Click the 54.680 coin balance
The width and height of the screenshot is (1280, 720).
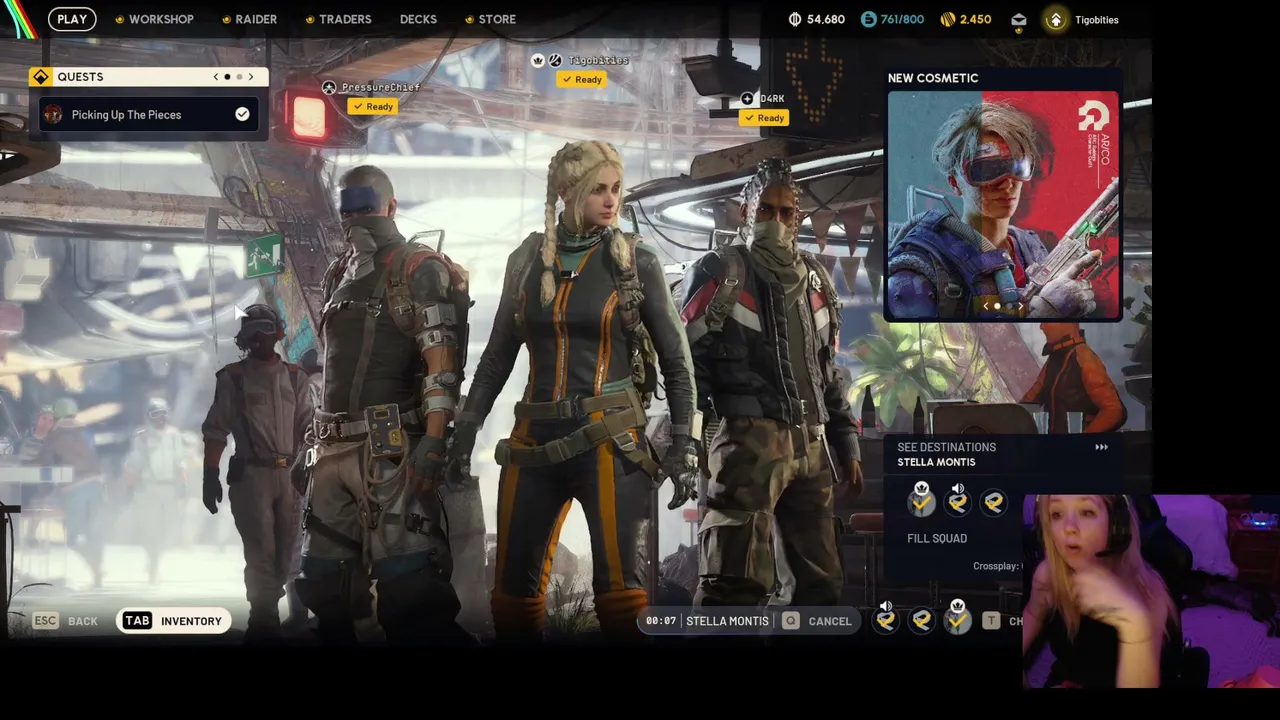826,20
